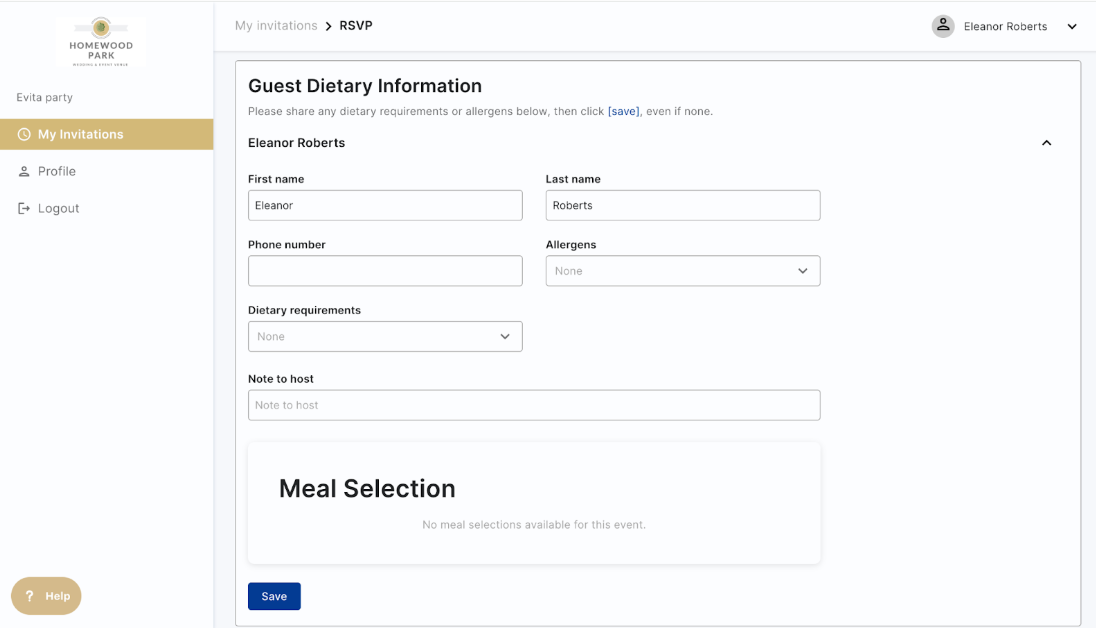Image resolution: width=1096 pixels, height=630 pixels.
Task: Select Logout in the sidebar
Action: pos(58,208)
